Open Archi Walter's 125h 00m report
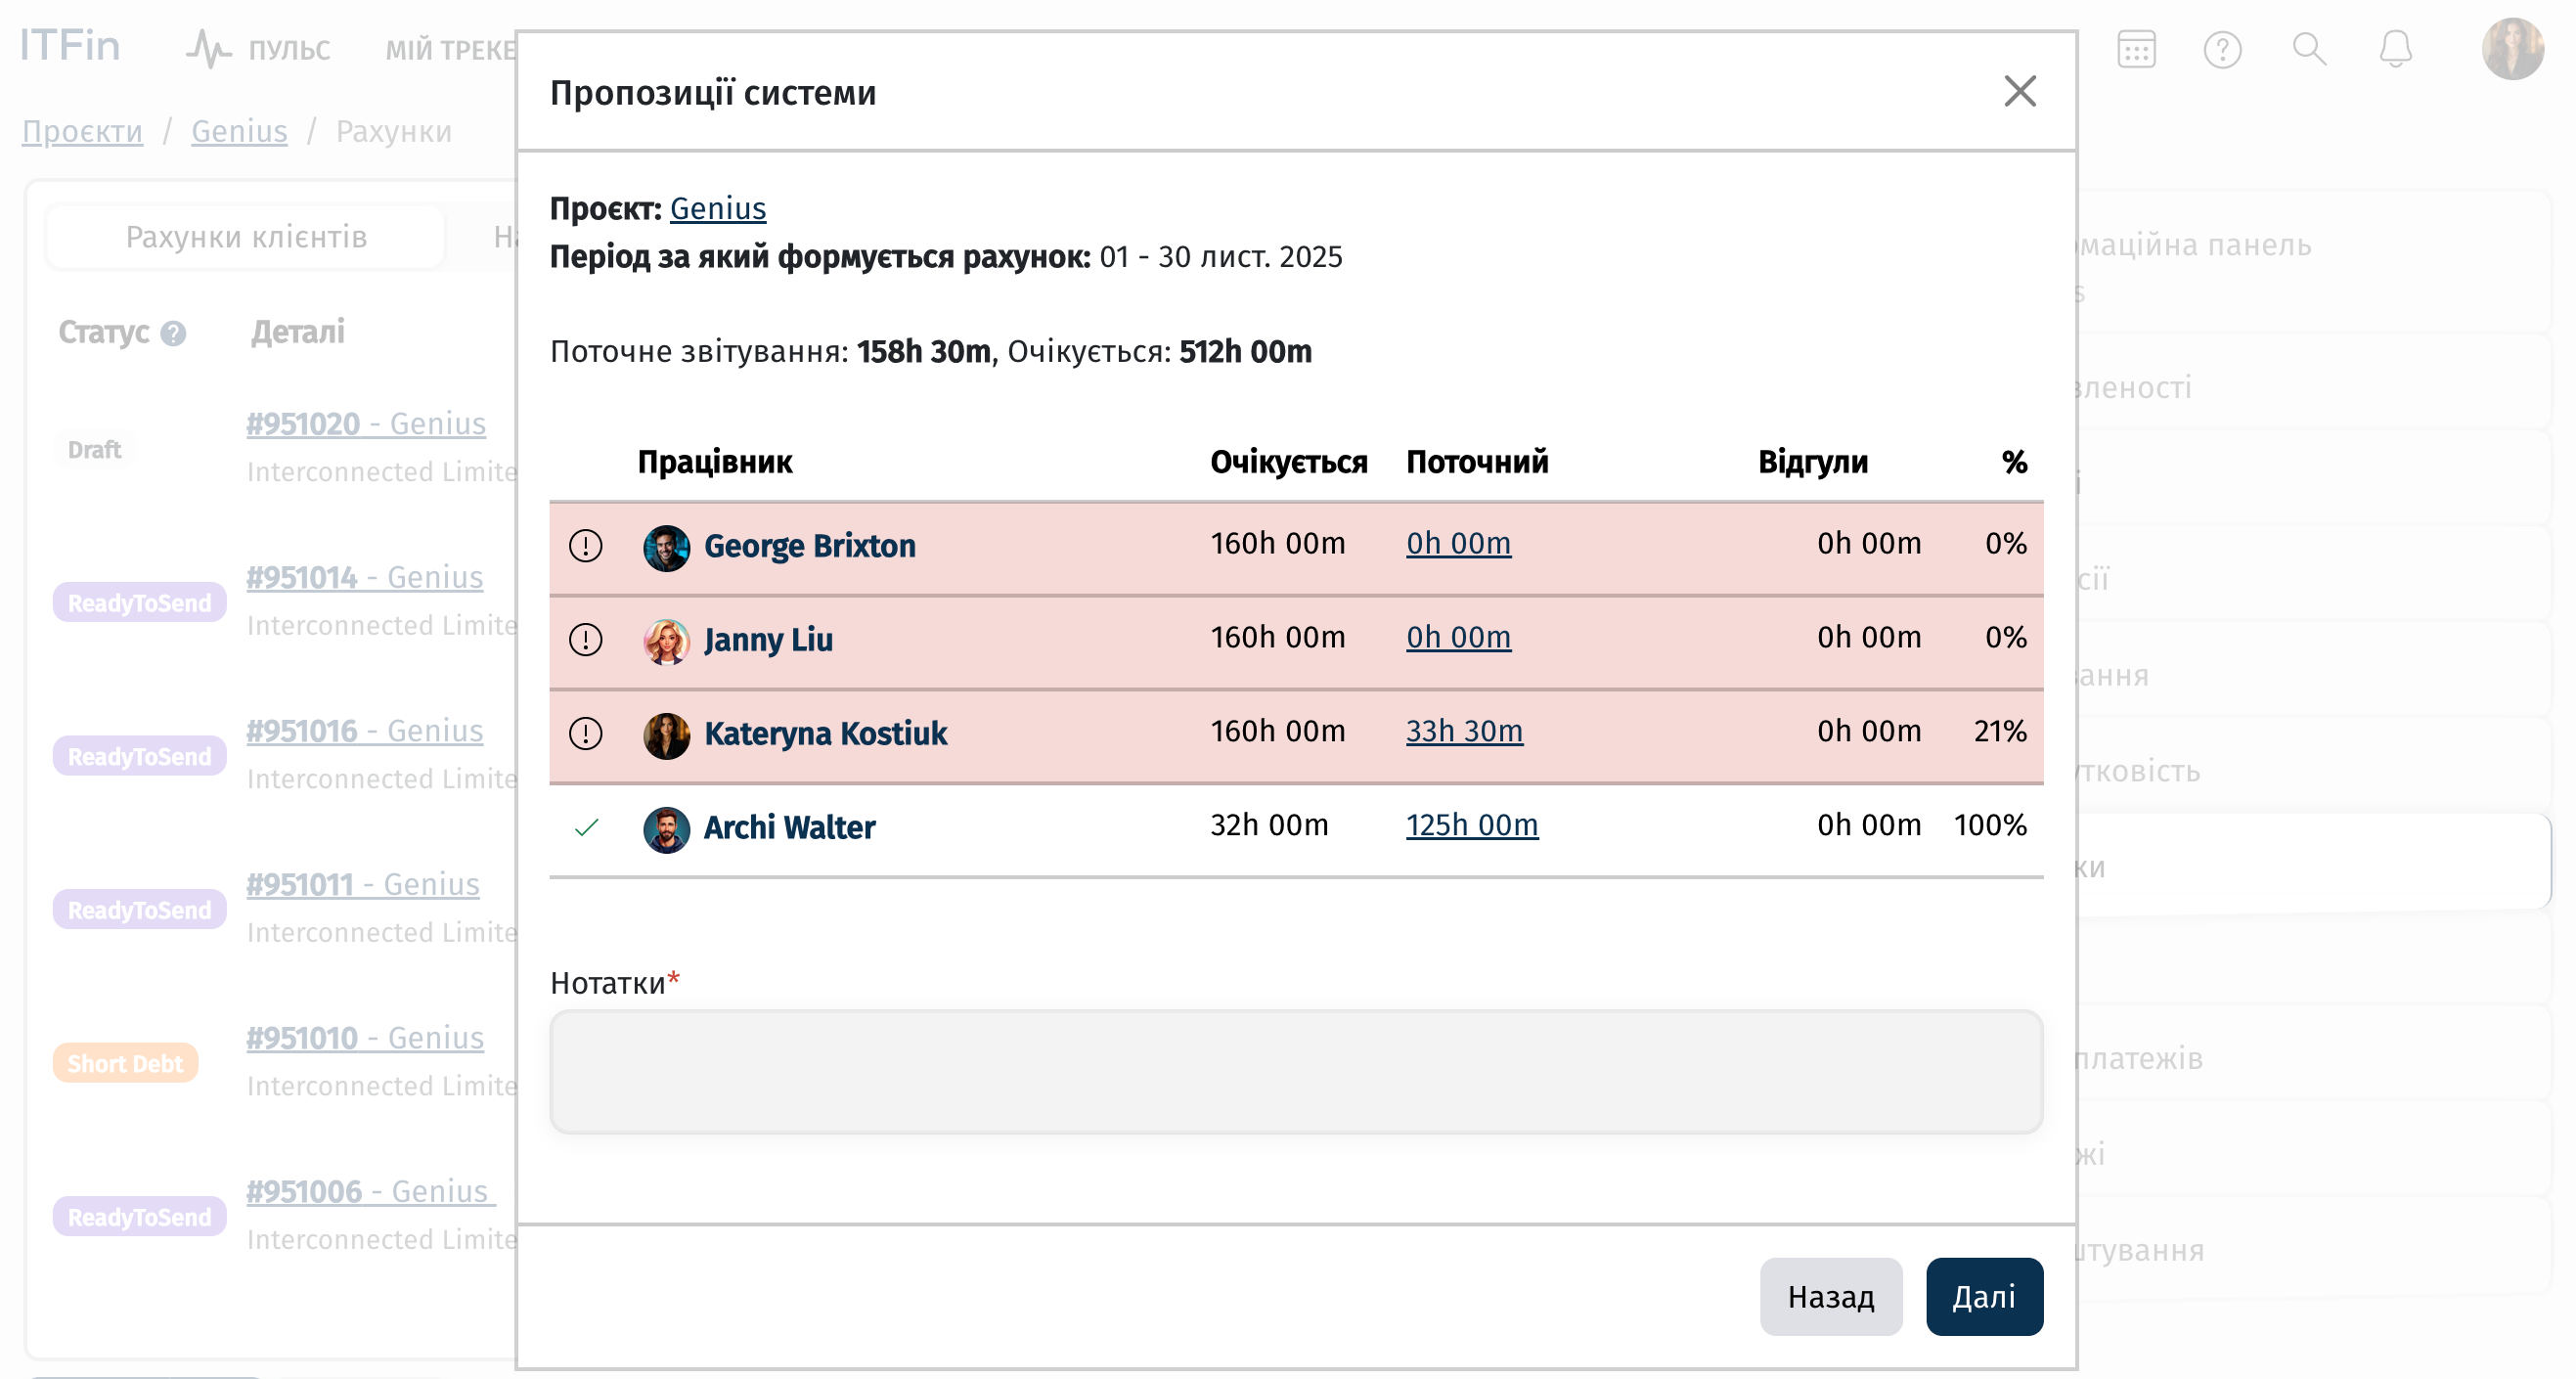The width and height of the screenshot is (2576, 1379). tap(1471, 825)
